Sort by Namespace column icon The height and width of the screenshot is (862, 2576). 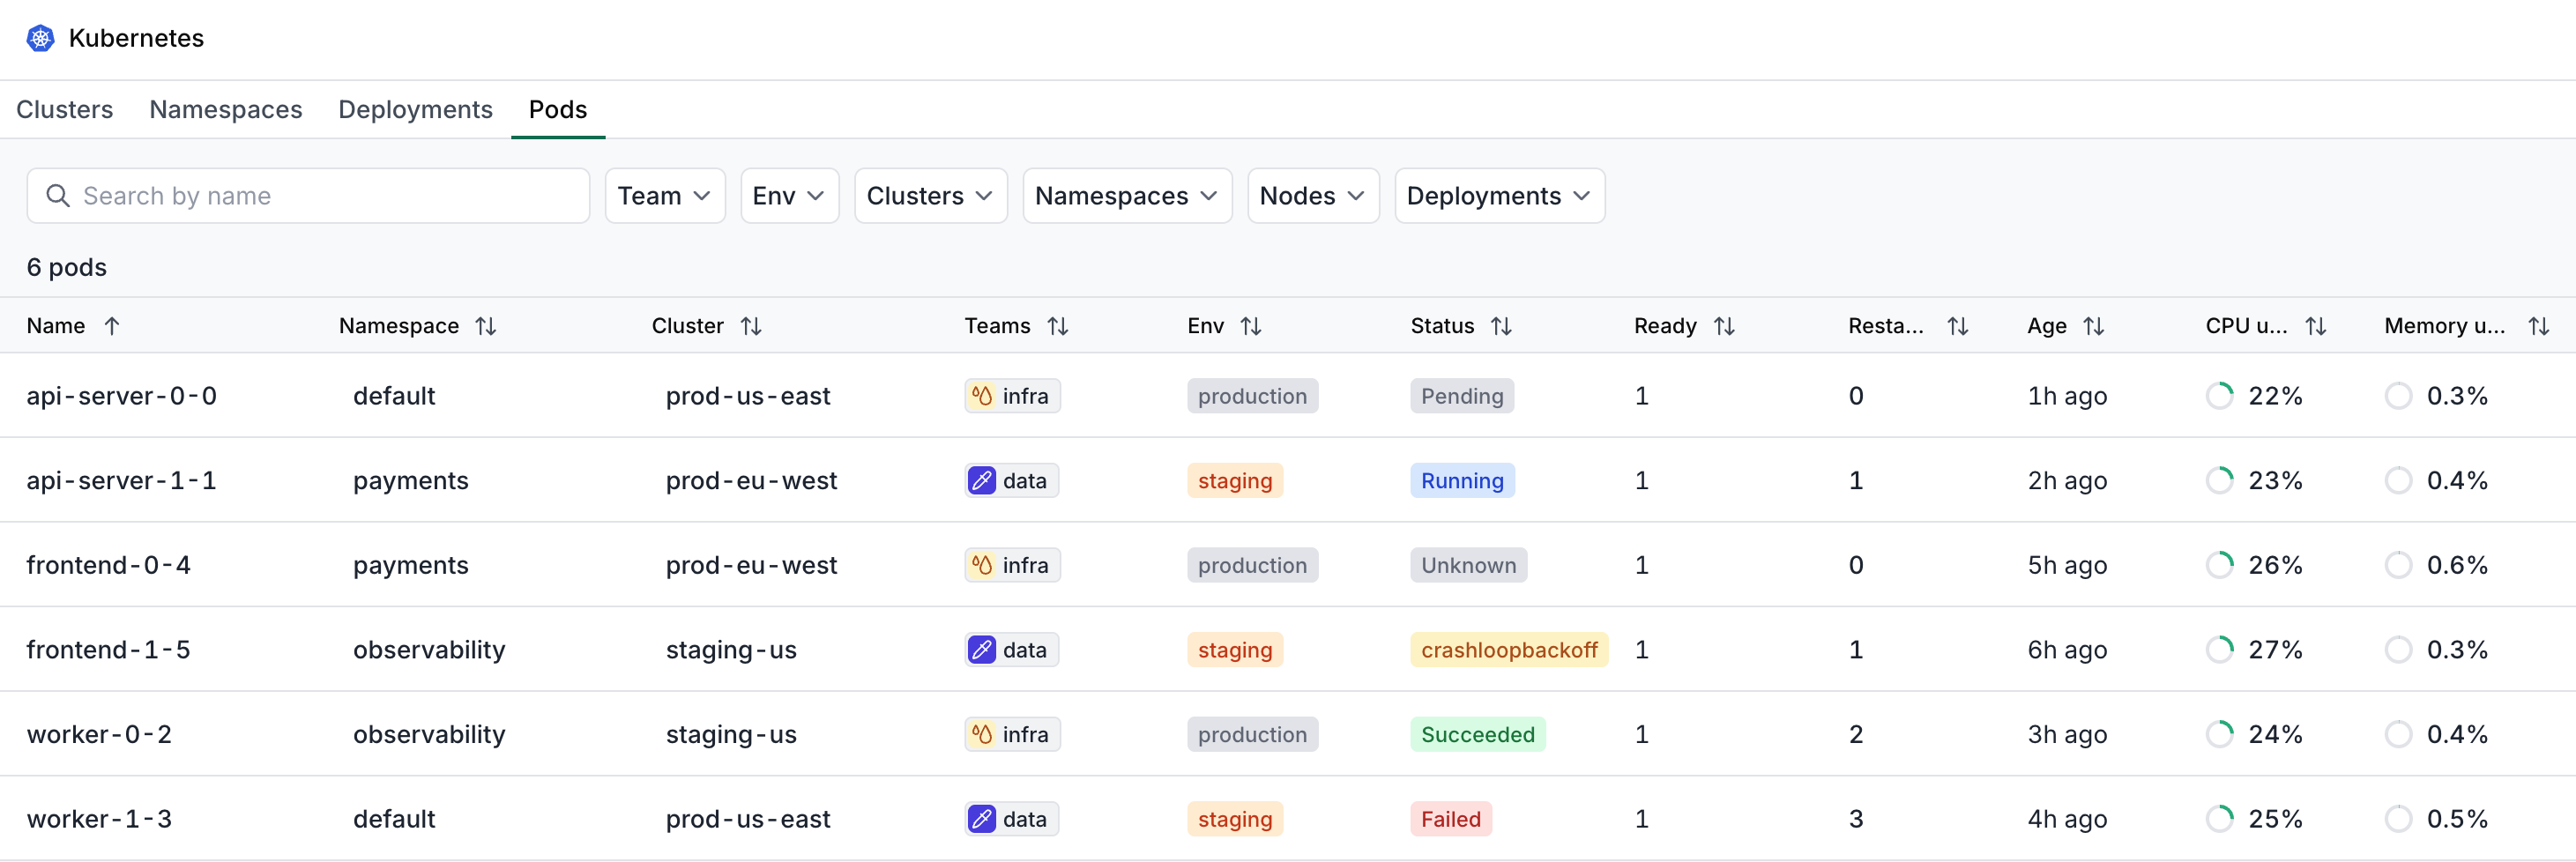[486, 326]
